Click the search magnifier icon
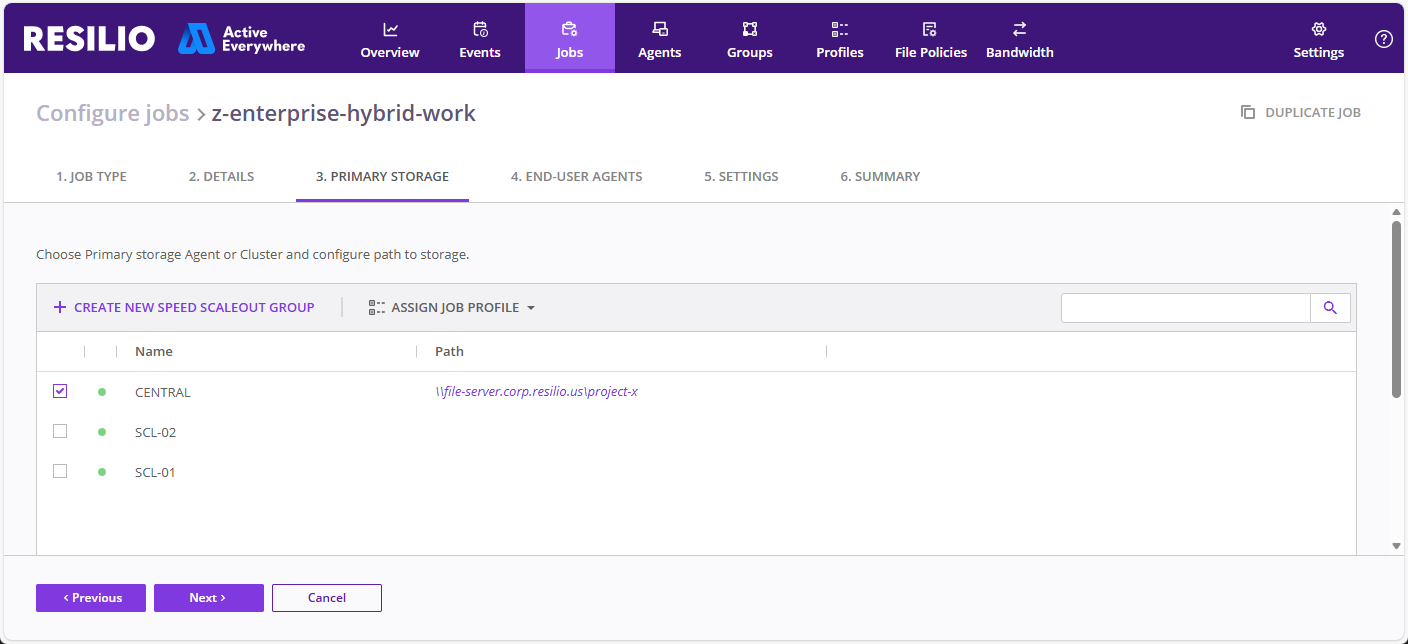 click(x=1330, y=308)
